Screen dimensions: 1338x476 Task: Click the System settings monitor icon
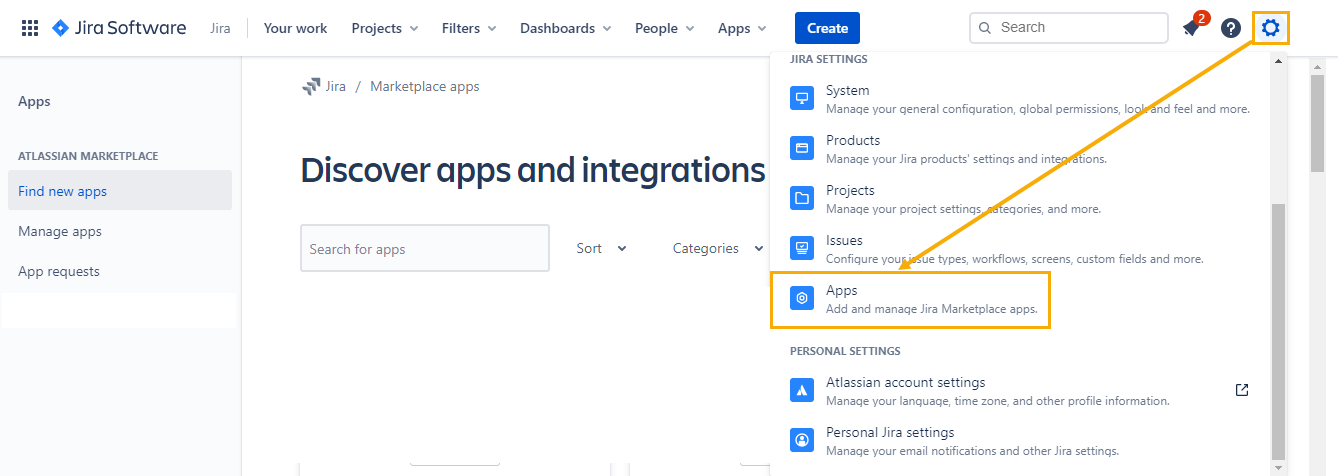802,98
